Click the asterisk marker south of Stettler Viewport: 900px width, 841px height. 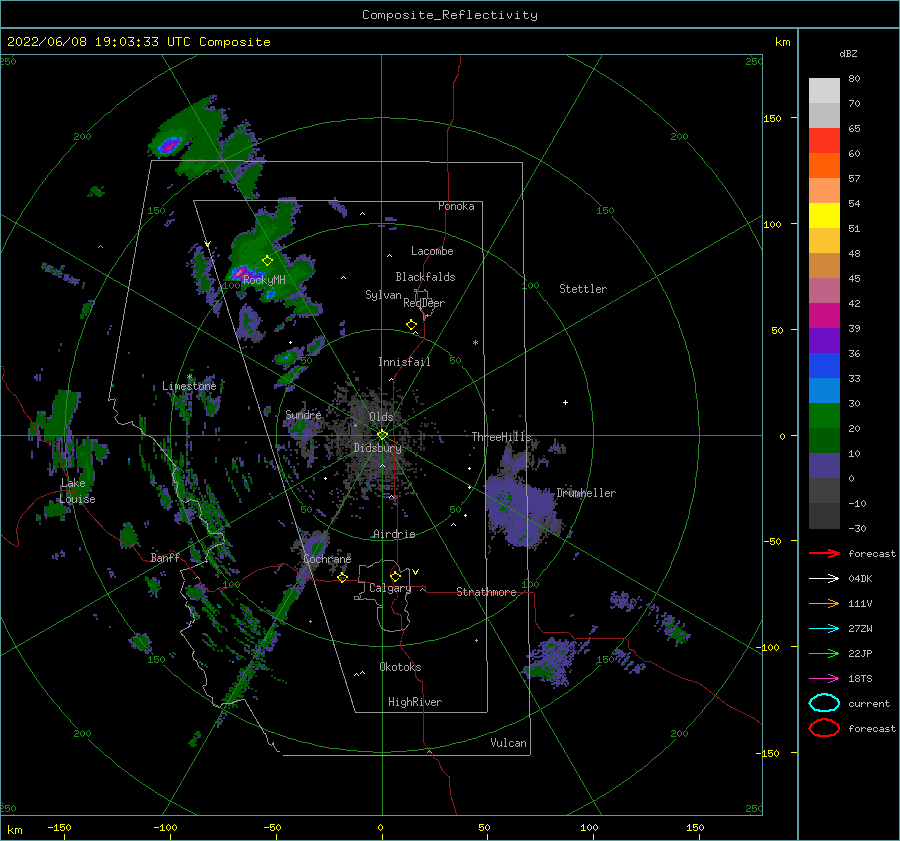coord(475,343)
